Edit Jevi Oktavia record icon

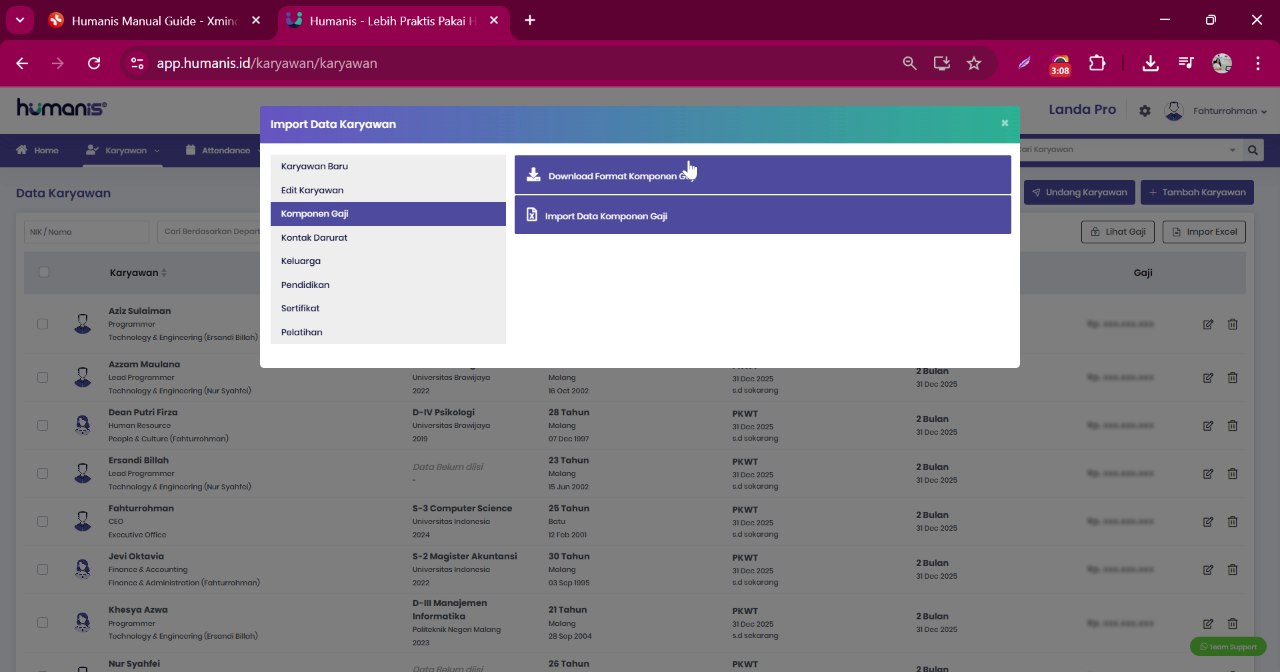[1208, 569]
